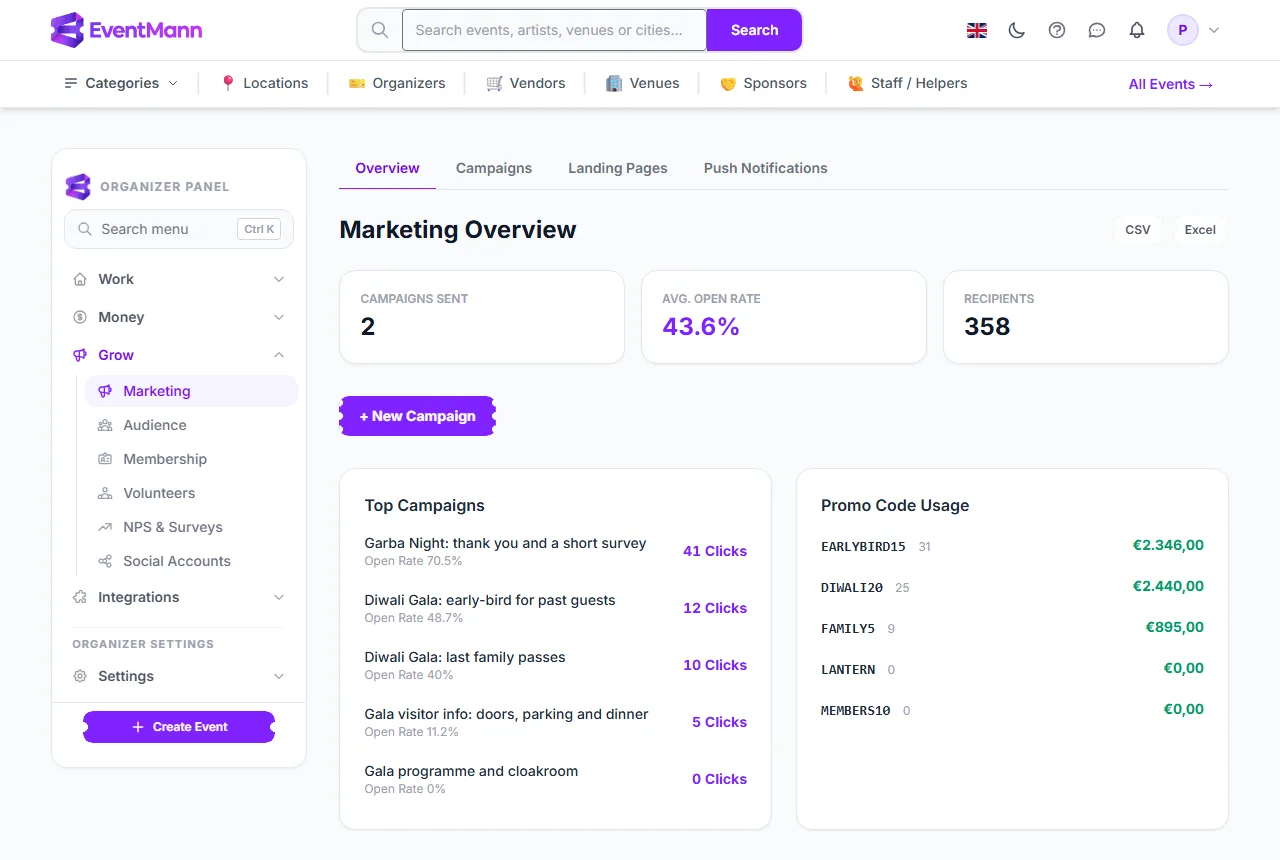The height and width of the screenshot is (860, 1280).
Task: Click the magnifier icon beside the search field
Action: [x=380, y=30]
